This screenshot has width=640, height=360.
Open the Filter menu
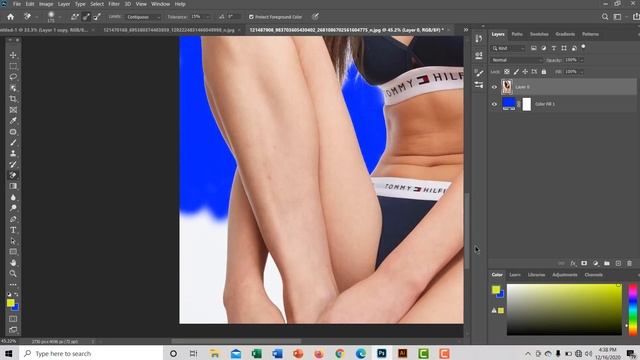114,4
